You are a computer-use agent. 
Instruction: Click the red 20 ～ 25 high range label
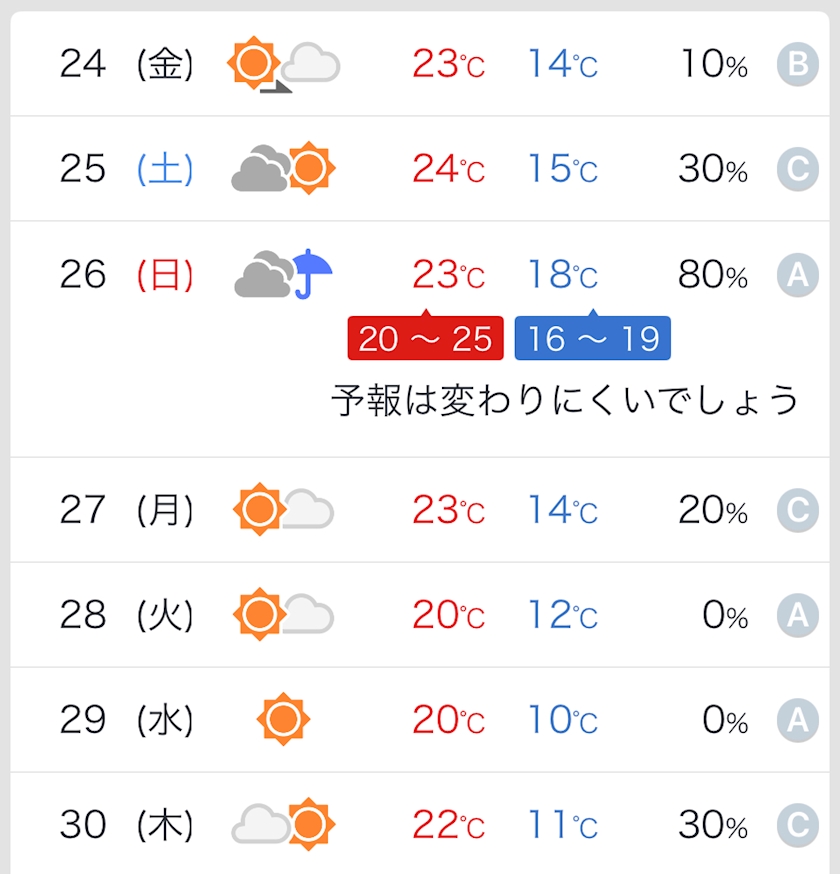(425, 339)
